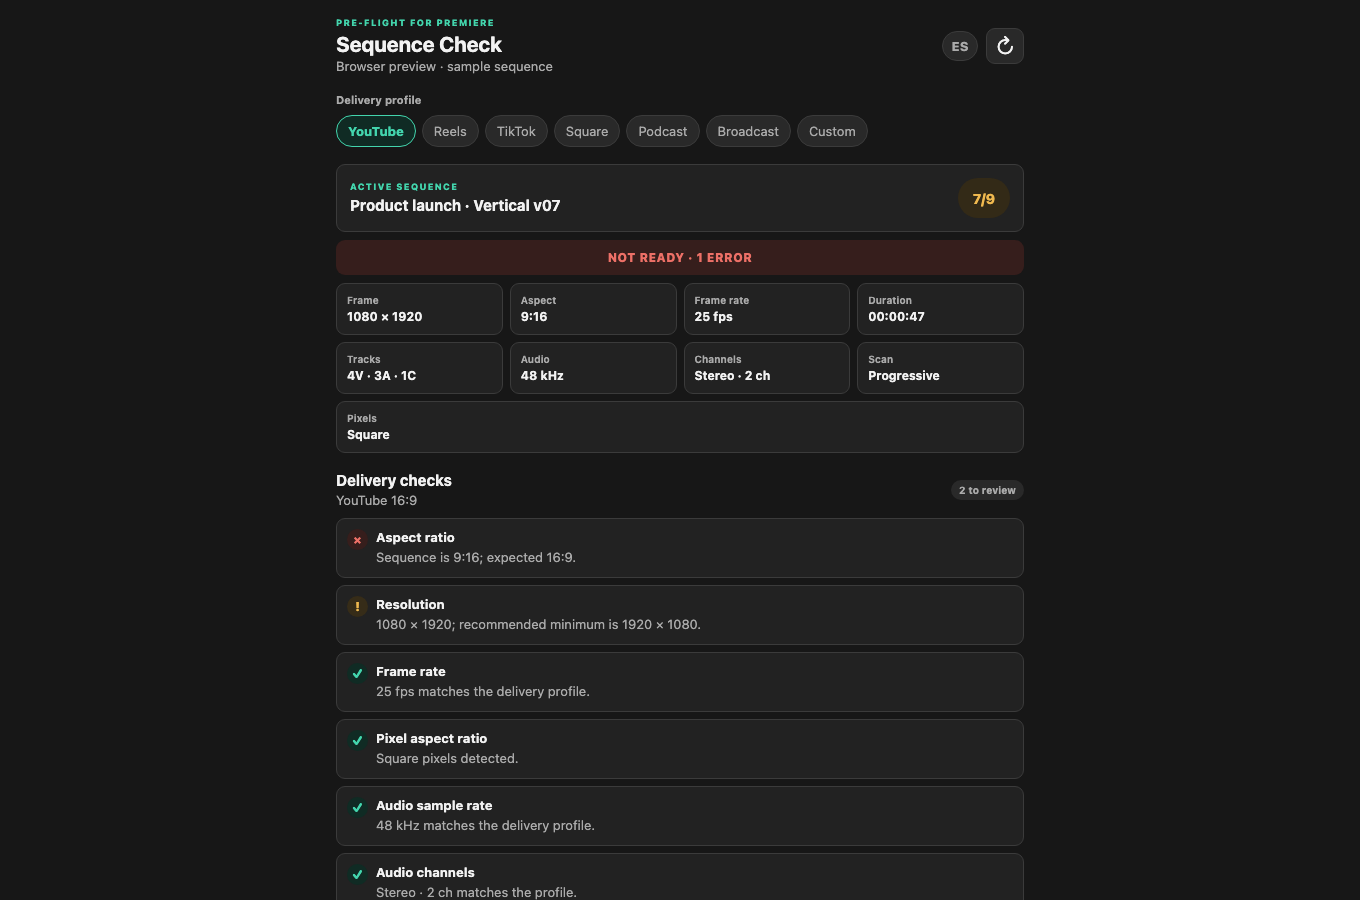Click 'Square pixels detected.' text

click(x=447, y=758)
